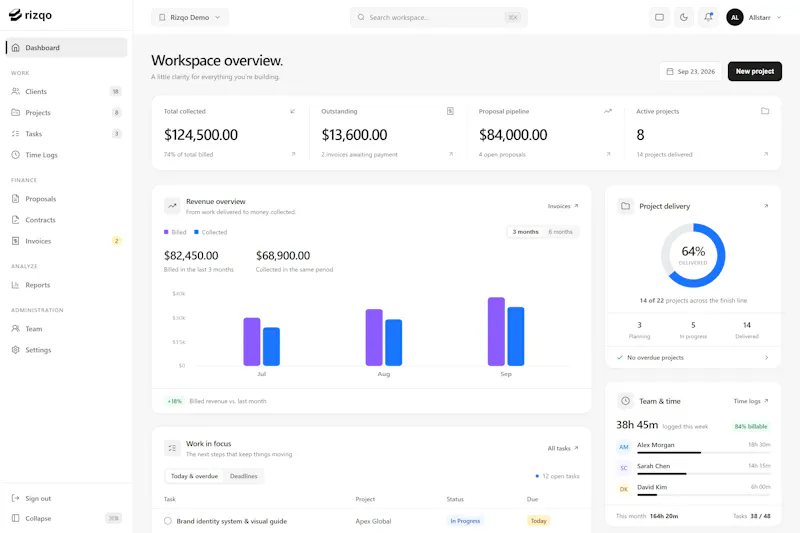
Task: Click the AL user avatar
Action: (735, 17)
